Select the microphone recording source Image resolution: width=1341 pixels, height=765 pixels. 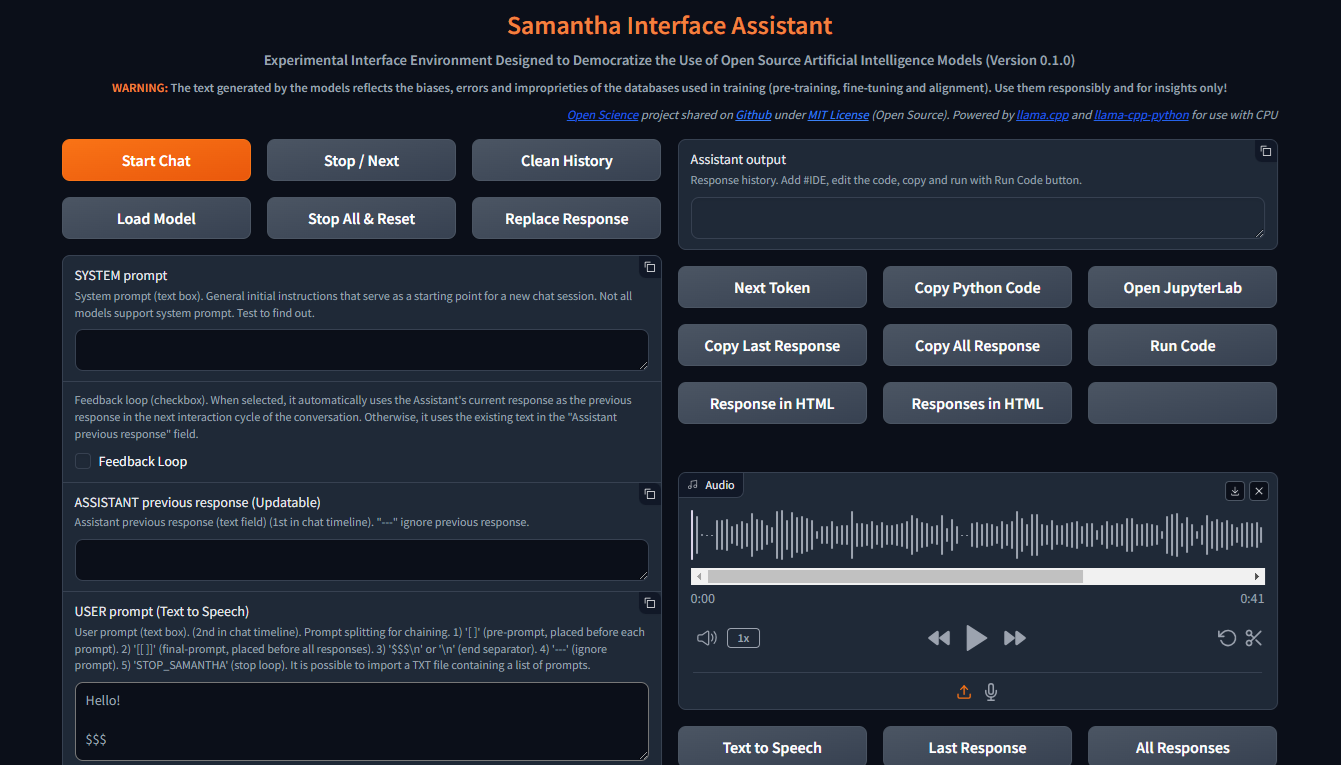click(x=991, y=692)
